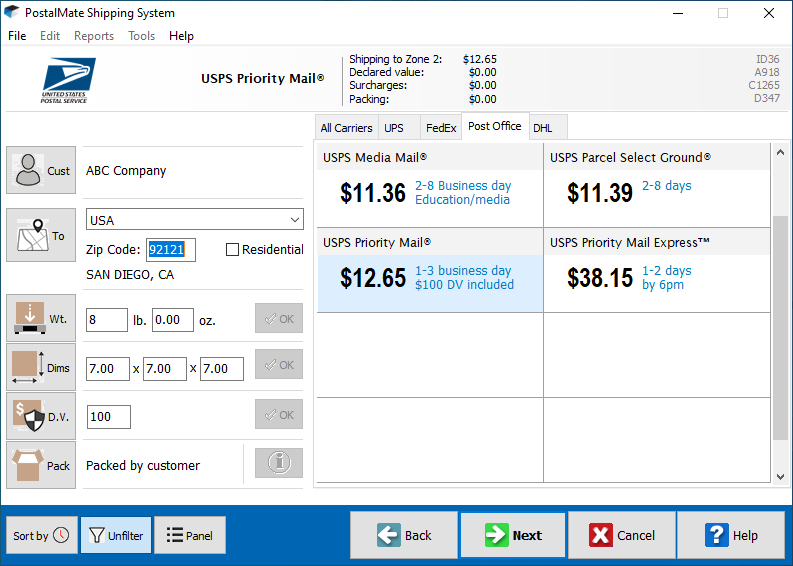Click the Packing: $0.00 line
Viewport: 793px width, 566px height.
[423, 99]
